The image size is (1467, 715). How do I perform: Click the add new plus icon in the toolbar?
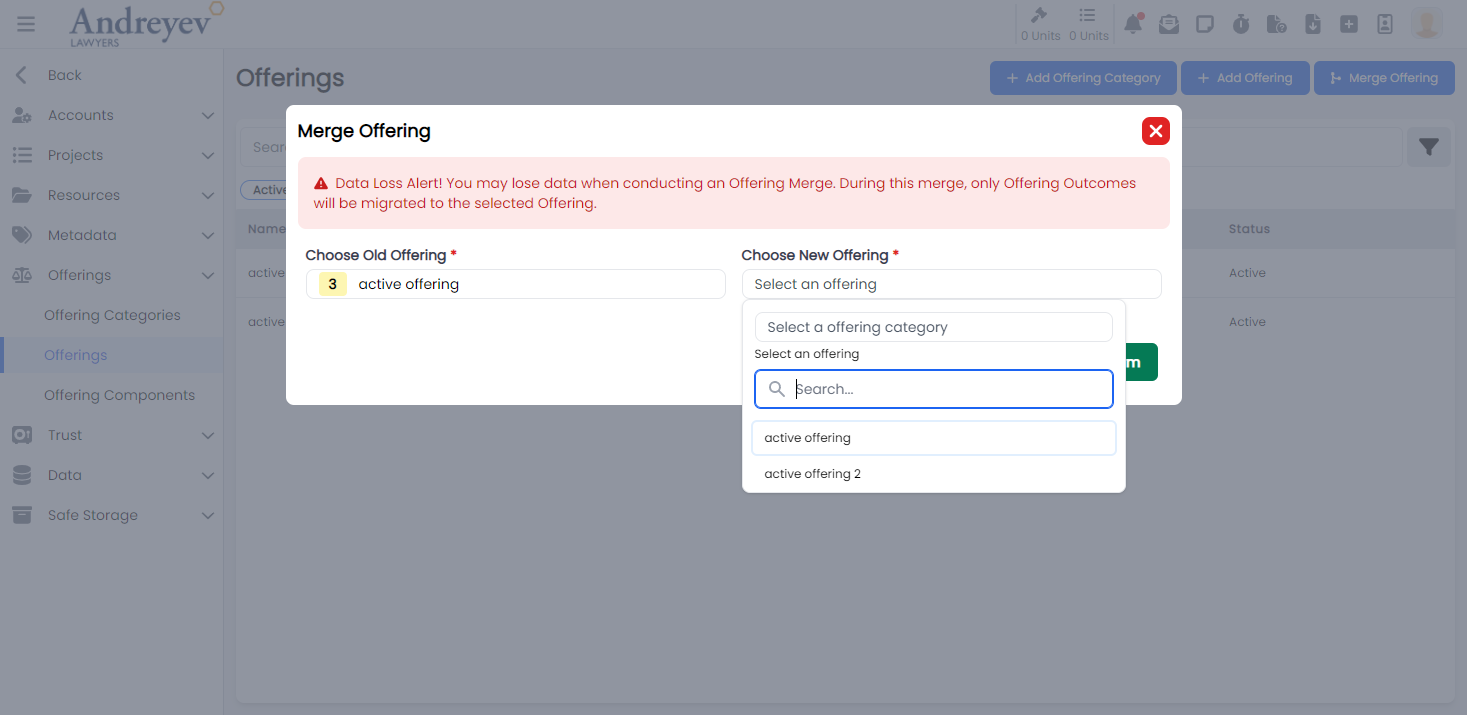click(1349, 22)
